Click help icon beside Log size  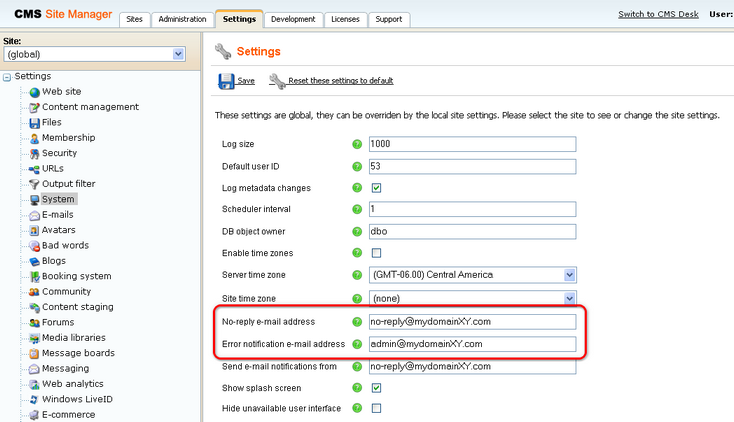[x=357, y=144]
